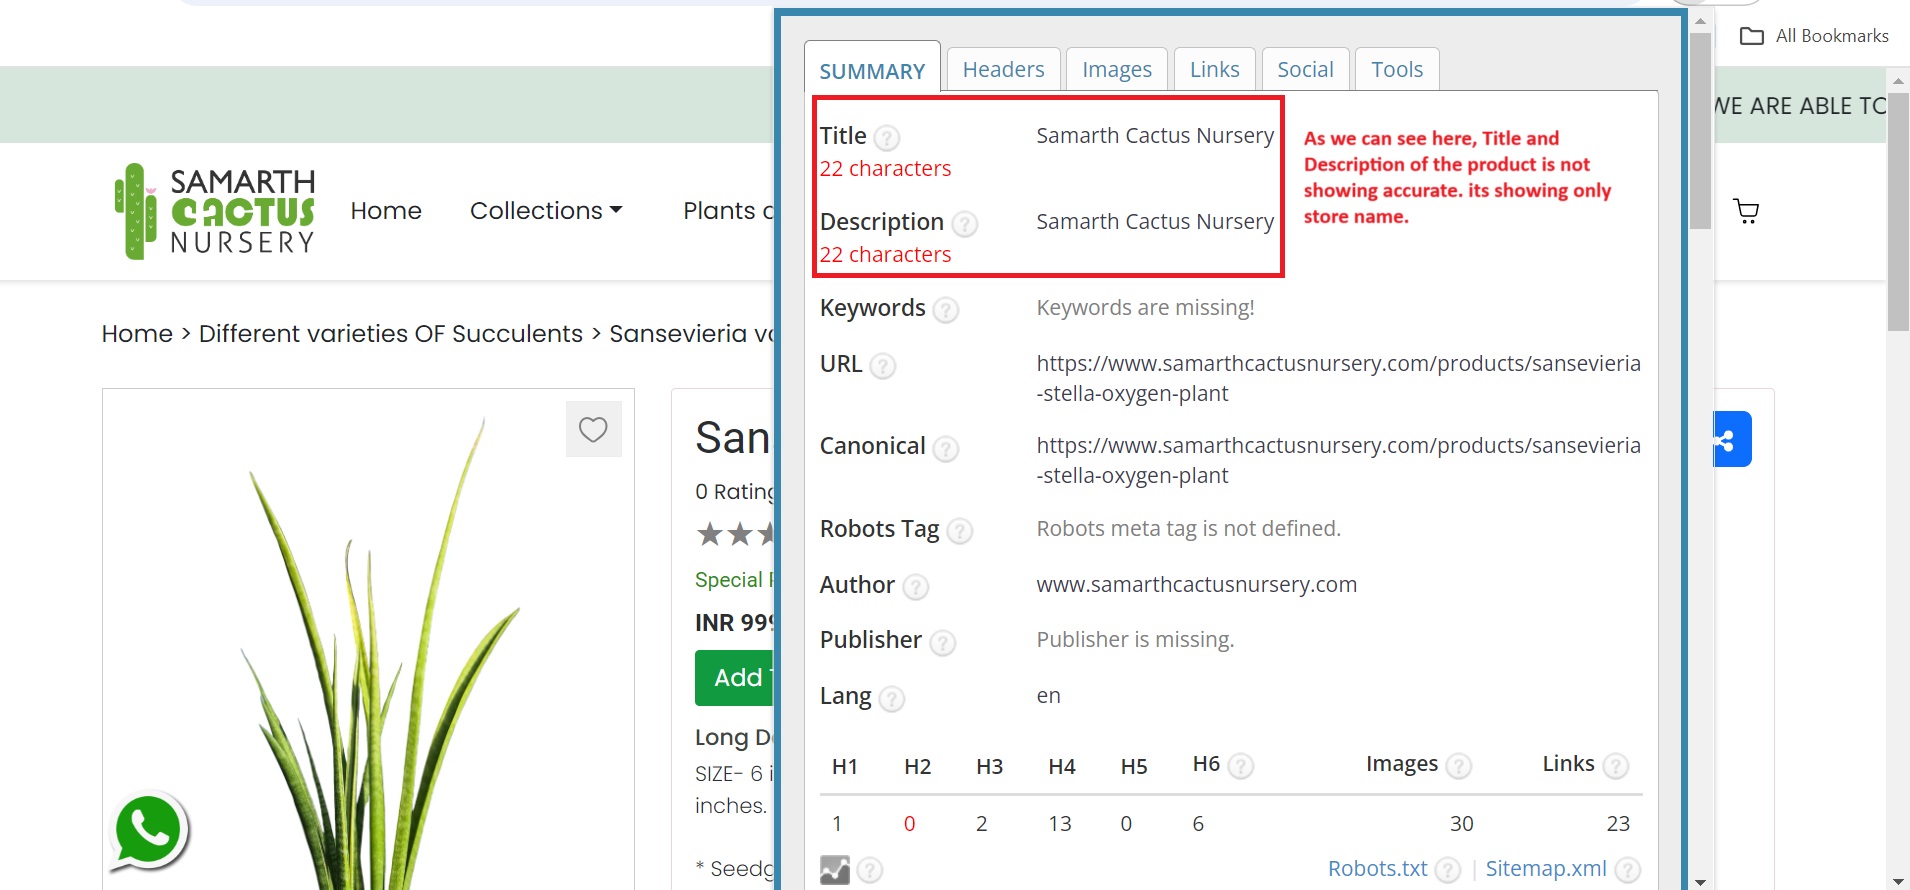Click the 'Robots meta tag is not defined.' text

1188,528
